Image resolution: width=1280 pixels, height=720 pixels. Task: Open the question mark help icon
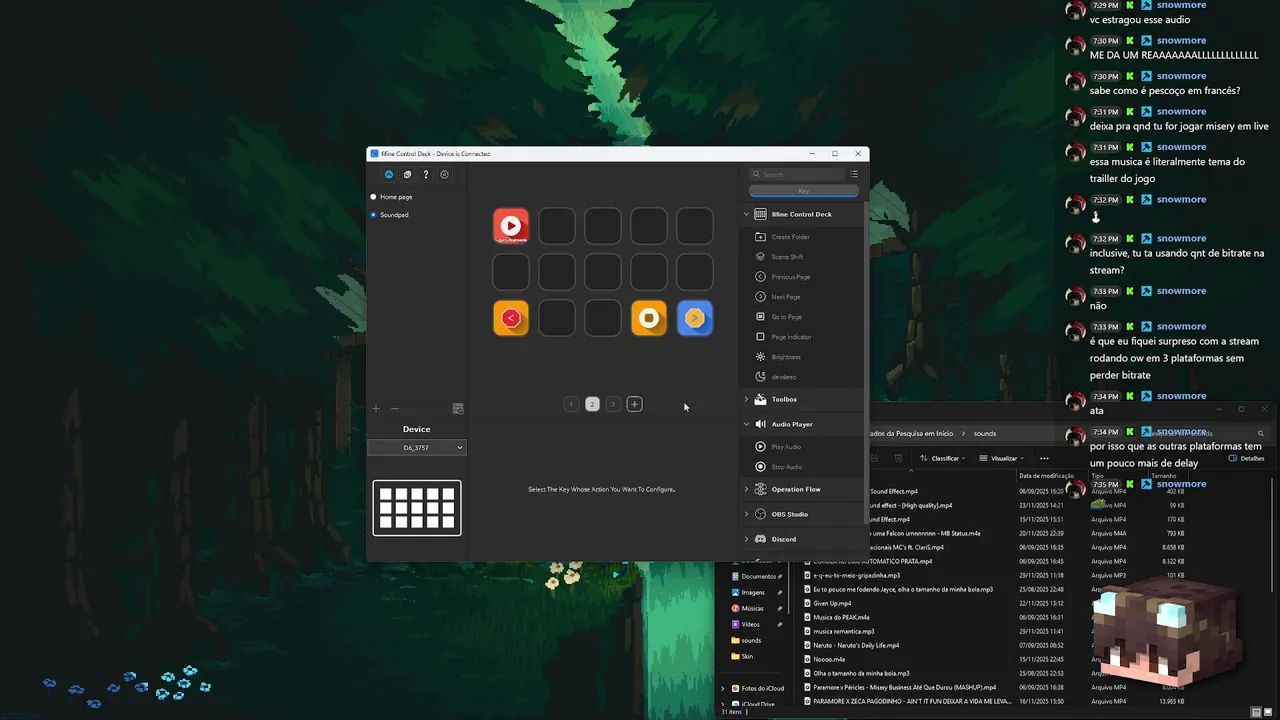point(426,174)
